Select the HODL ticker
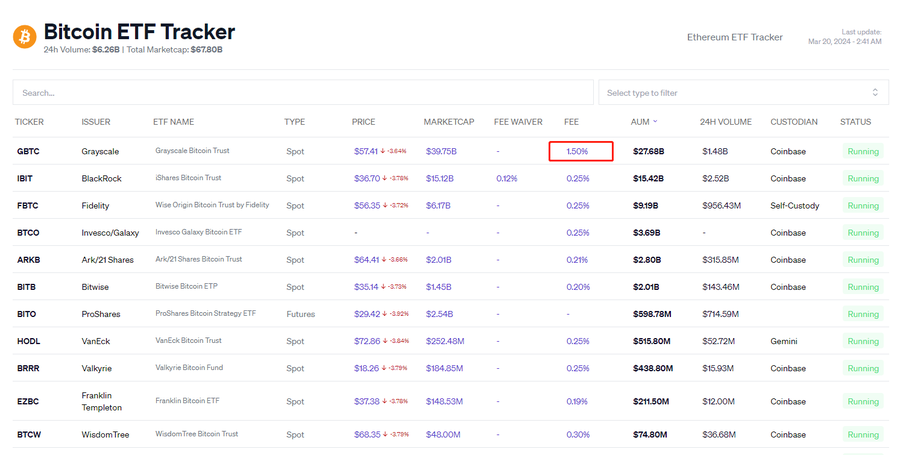 coord(29,341)
